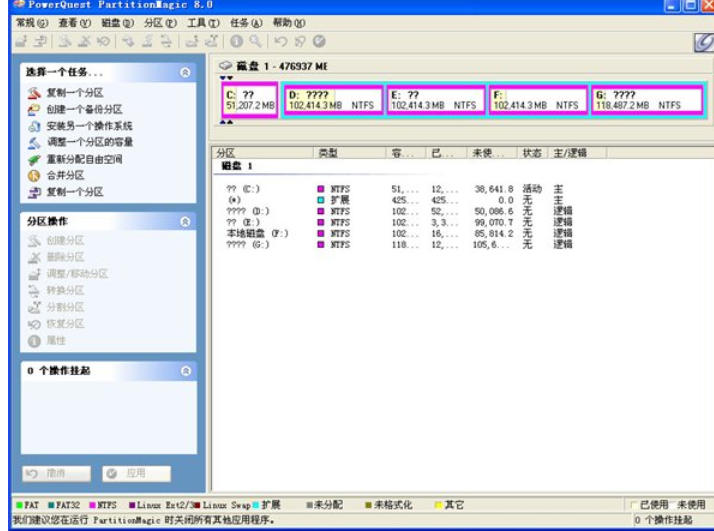Open the 任务(A) menu

point(246,22)
